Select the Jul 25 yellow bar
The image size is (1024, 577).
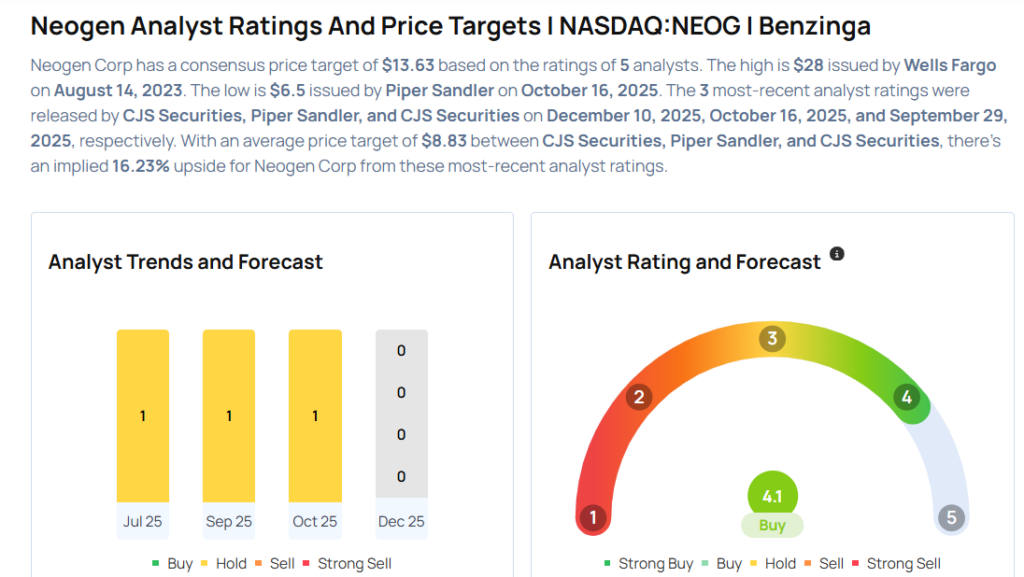143,414
